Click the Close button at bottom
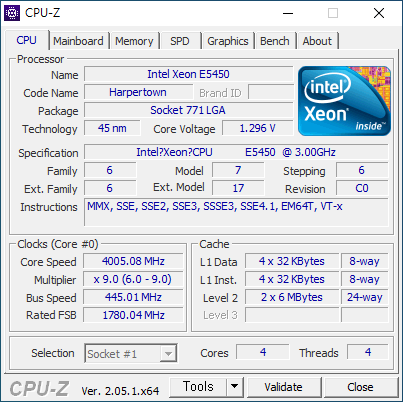The width and height of the screenshot is (403, 402). click(x=361, y=387)
